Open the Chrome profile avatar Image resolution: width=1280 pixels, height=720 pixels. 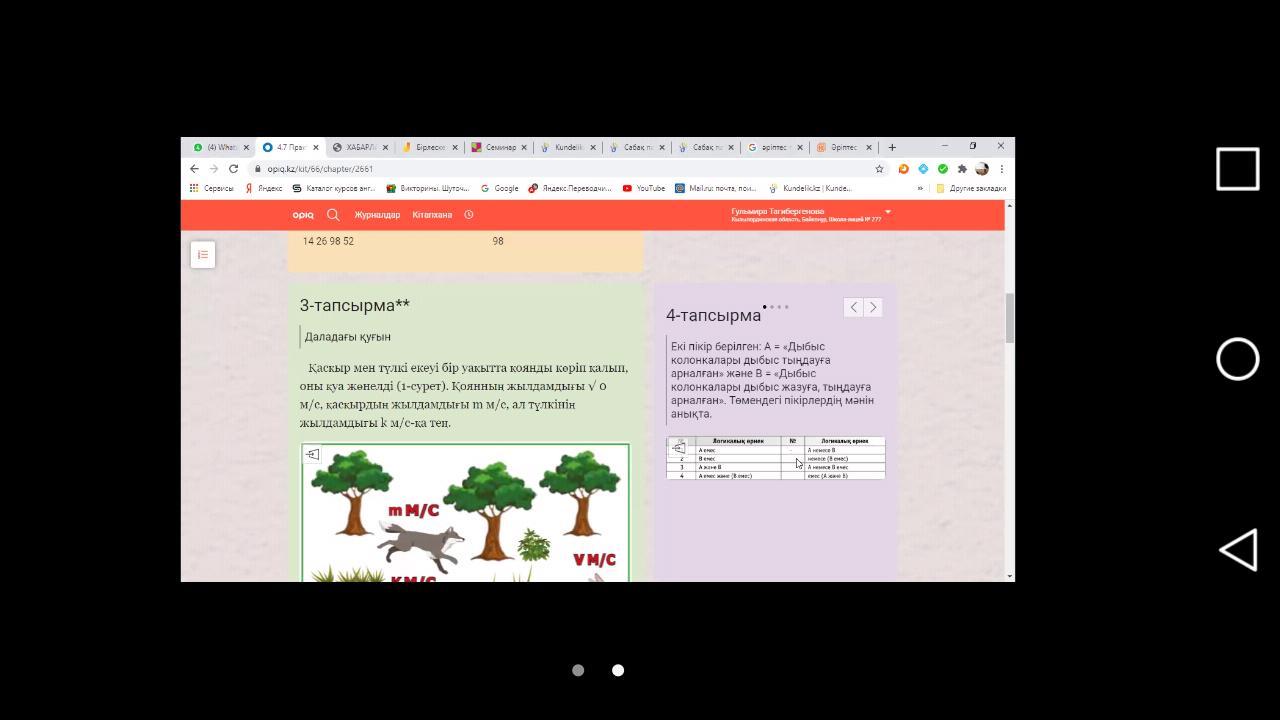point(982,169)
